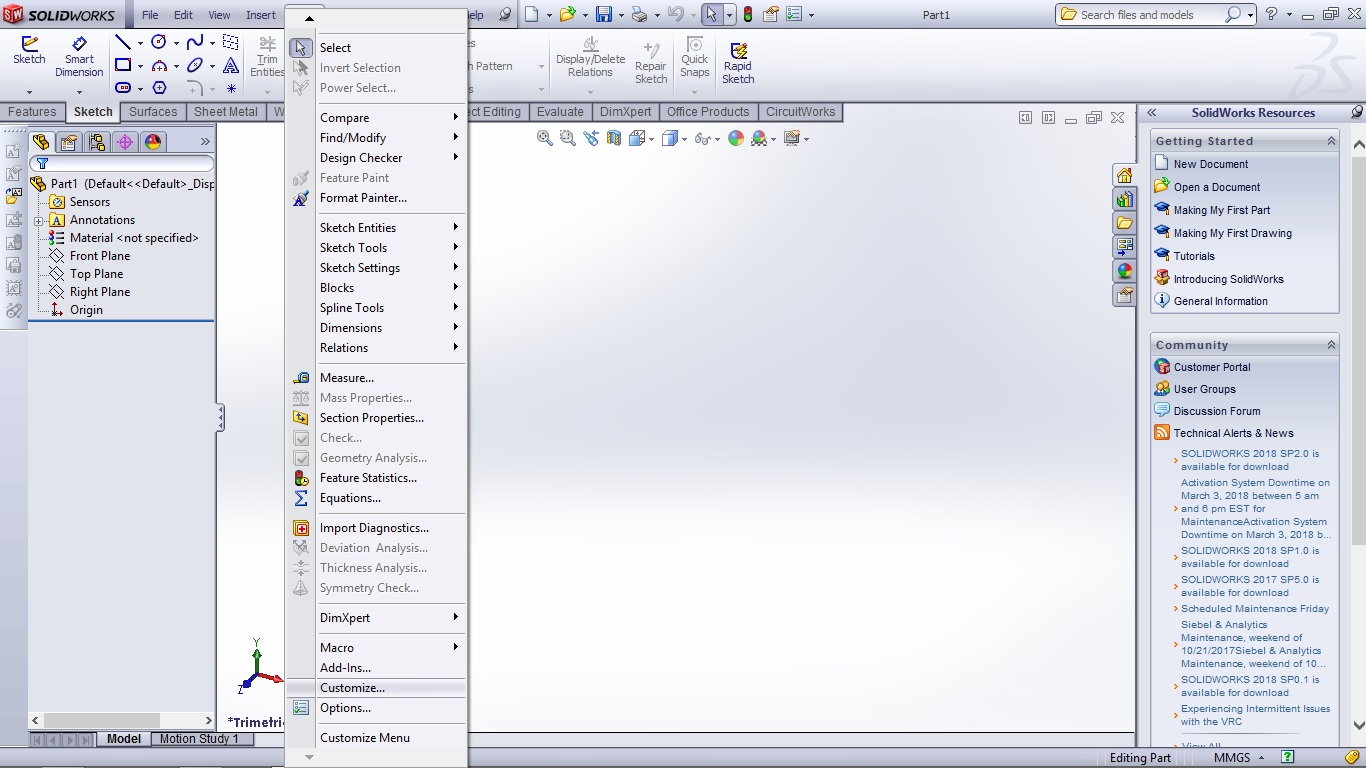The image size is (1366, 768).
Task: Choose Measure from the Tools menu
Action: 349,377
